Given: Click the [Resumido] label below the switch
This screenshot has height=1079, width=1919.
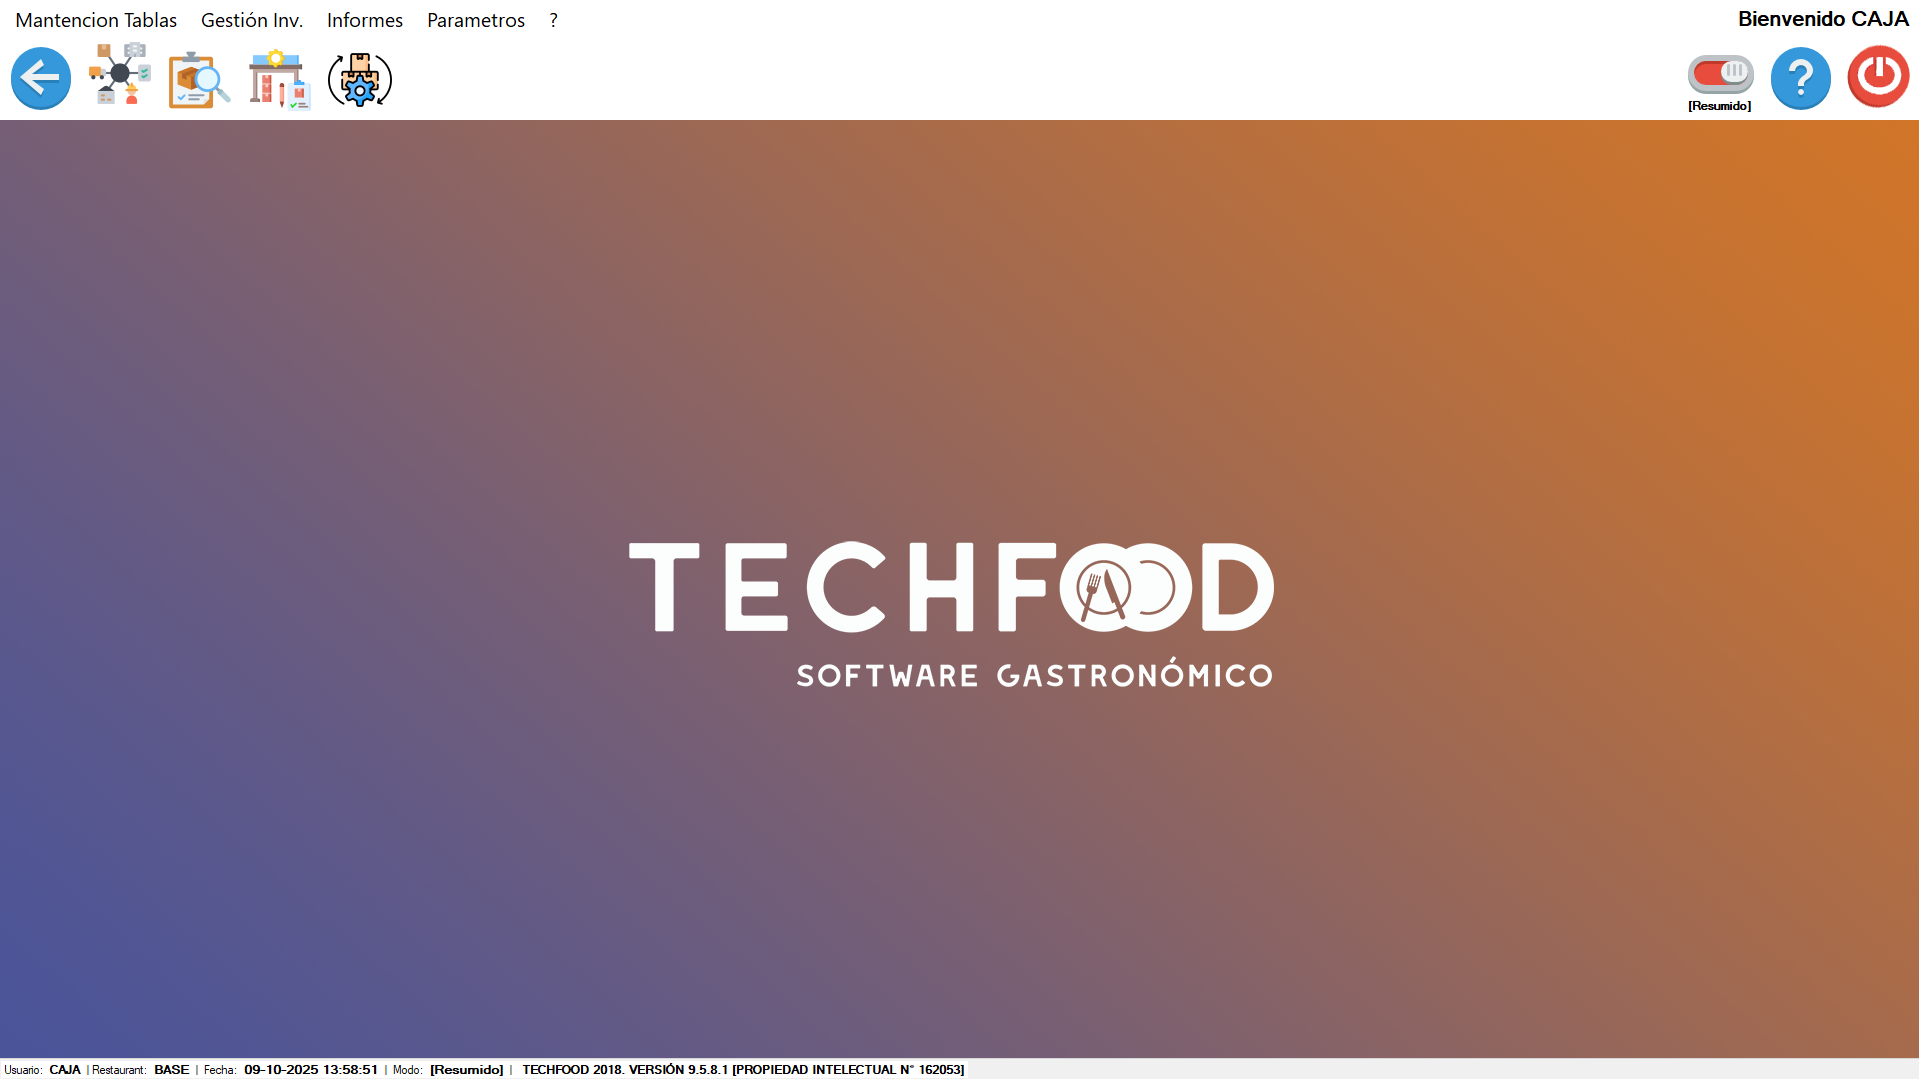Looking at the screenshot, I should click(x=1719, y=106).
